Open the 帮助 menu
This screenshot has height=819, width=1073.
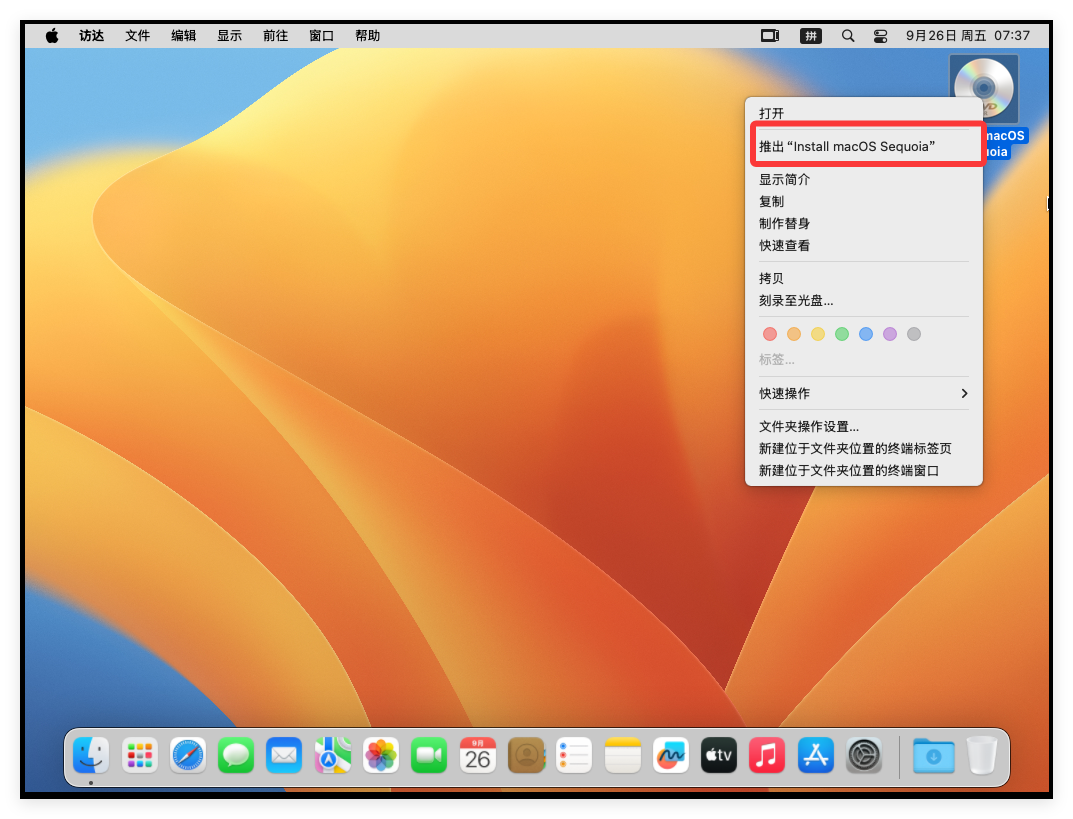click(x=367, y=36)
